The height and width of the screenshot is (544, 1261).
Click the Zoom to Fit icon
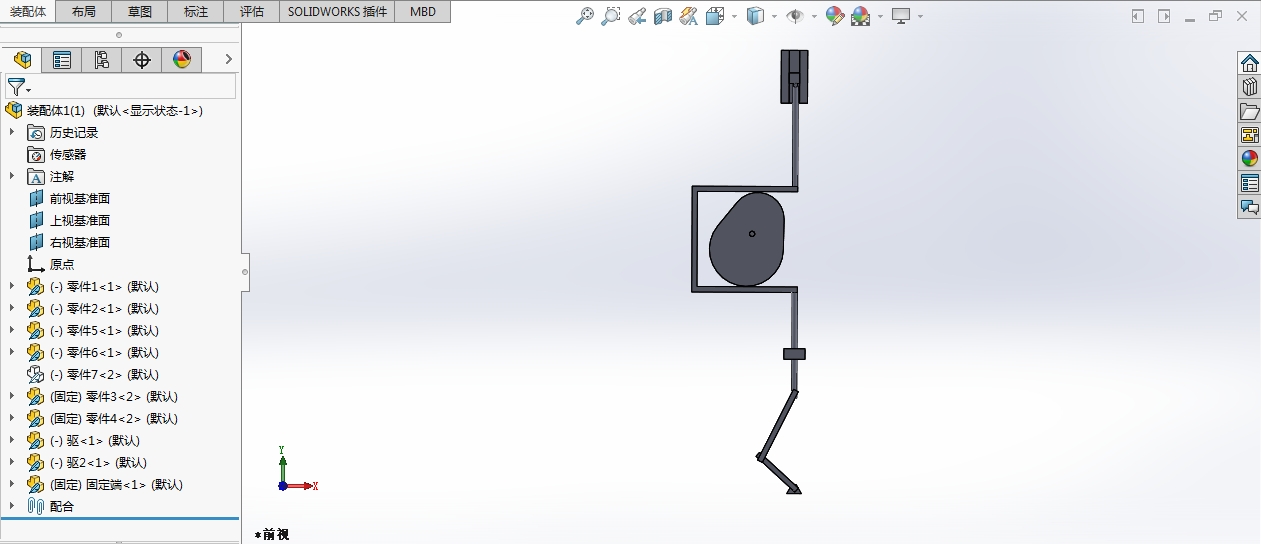click(x=586, y=16)
